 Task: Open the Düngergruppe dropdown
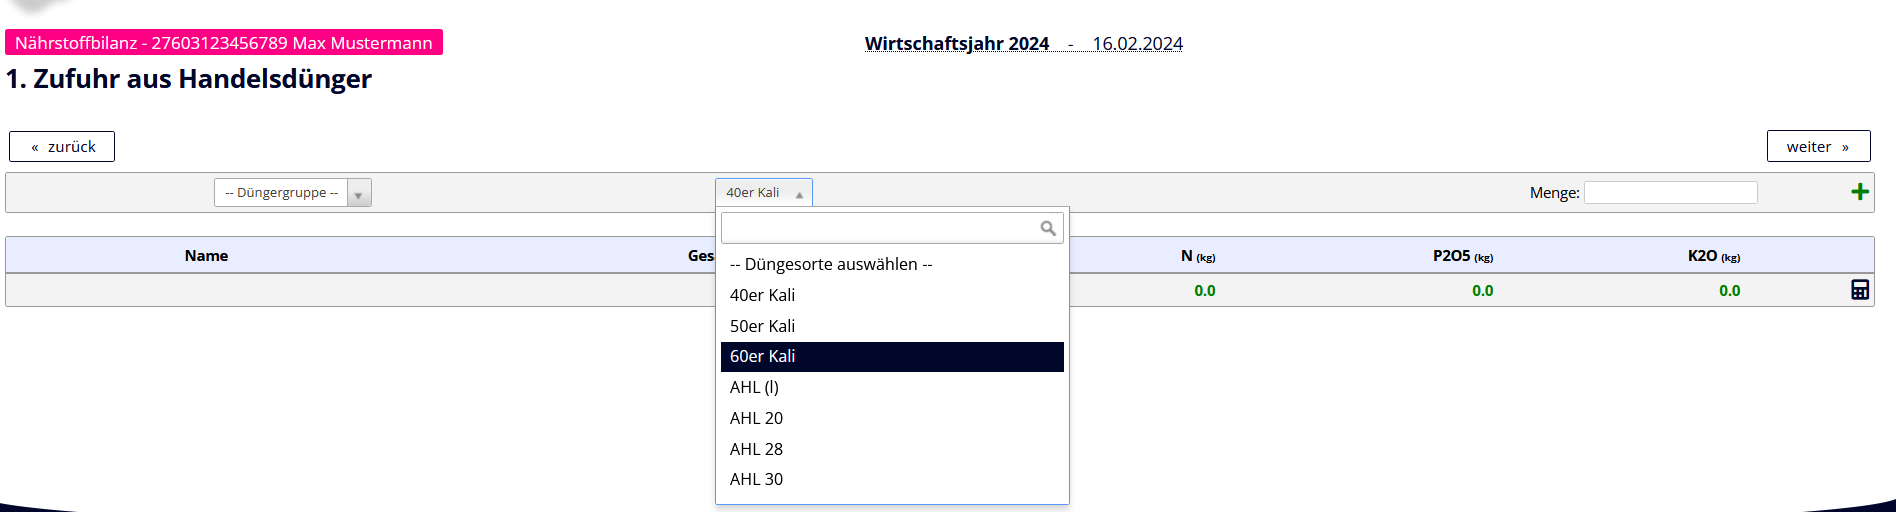pos(293,192)
